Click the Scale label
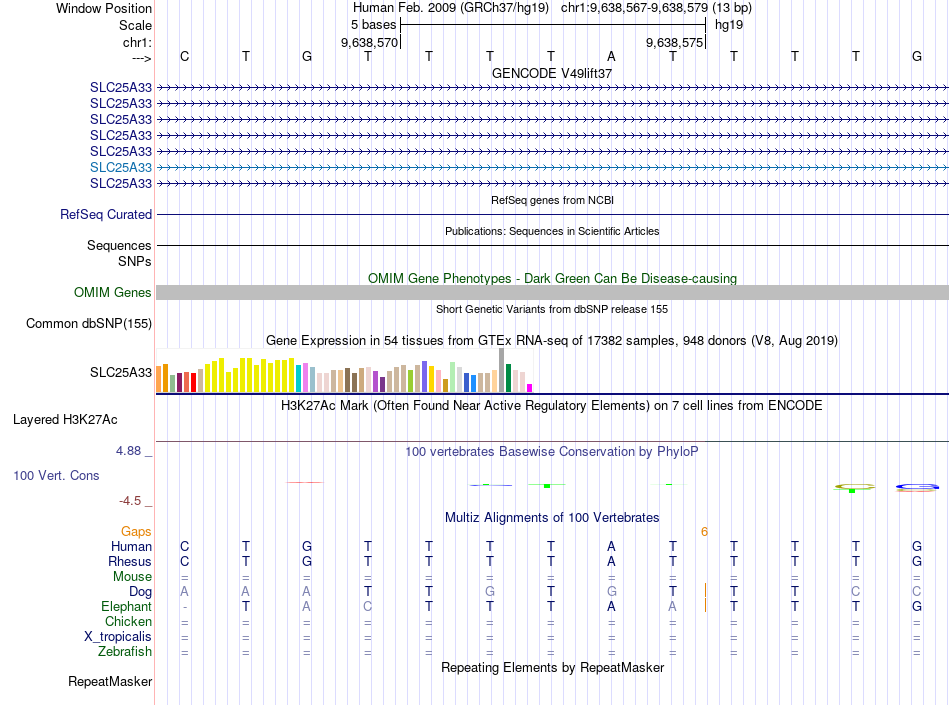 [x=135, y=25]
